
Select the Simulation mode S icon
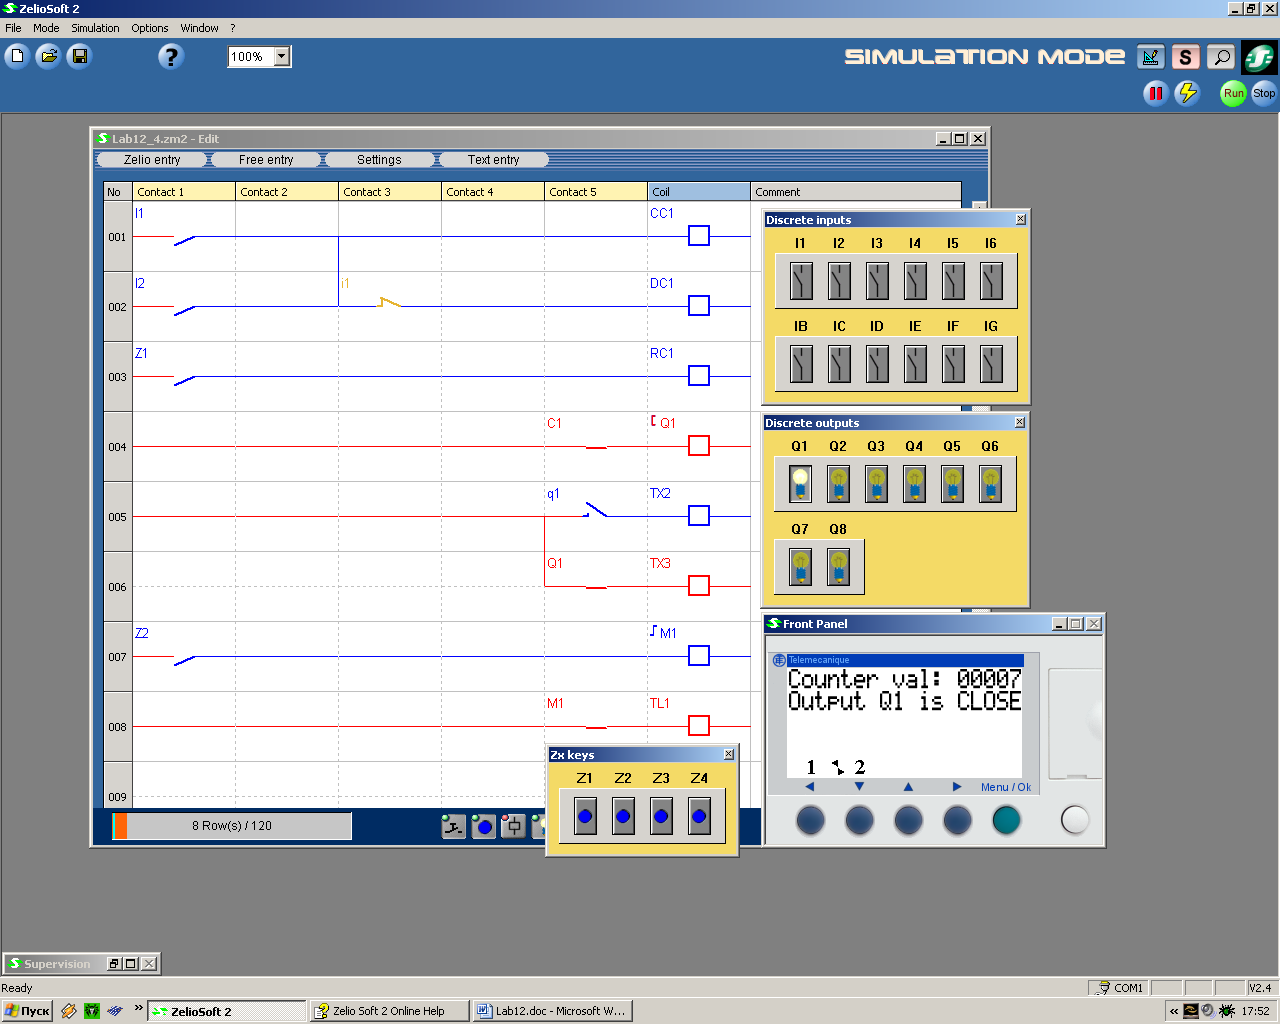click(x=1185, y=57)
